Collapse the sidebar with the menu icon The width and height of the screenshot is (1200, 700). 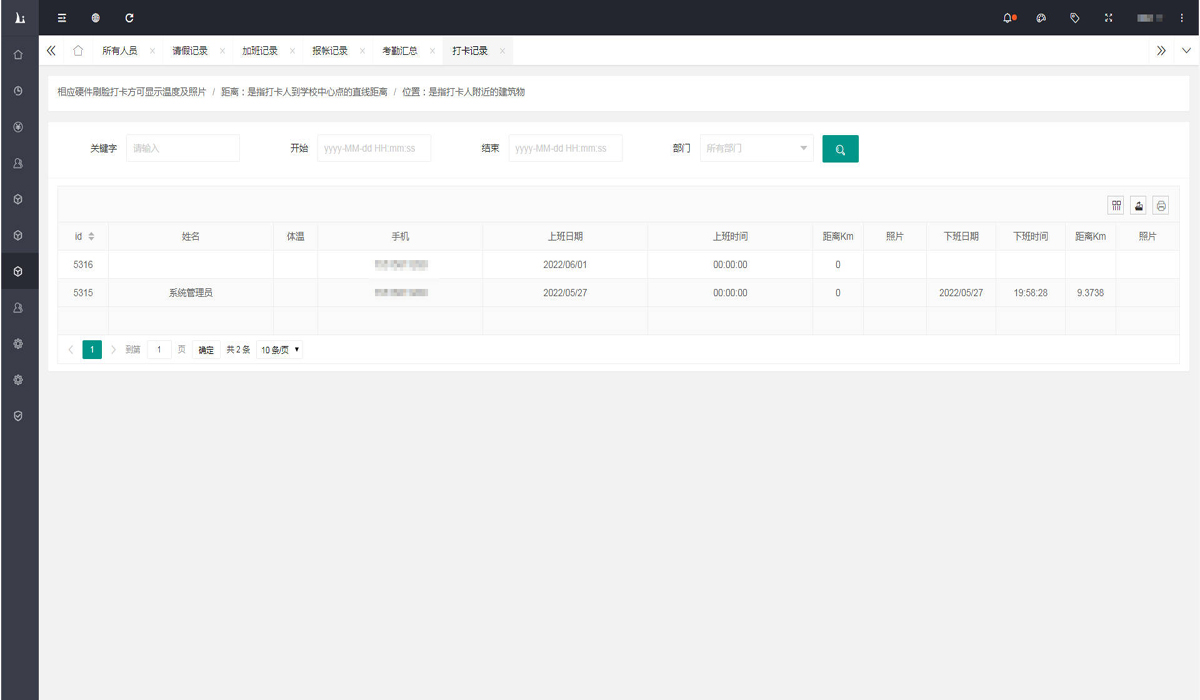tap(62, 18)
